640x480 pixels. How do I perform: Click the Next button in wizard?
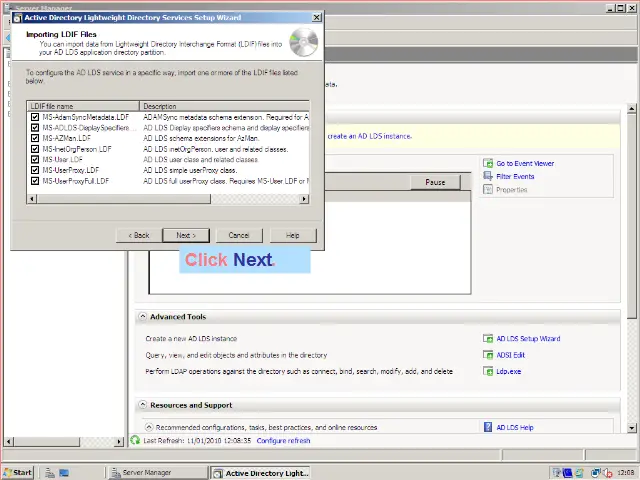click(186, 235)
